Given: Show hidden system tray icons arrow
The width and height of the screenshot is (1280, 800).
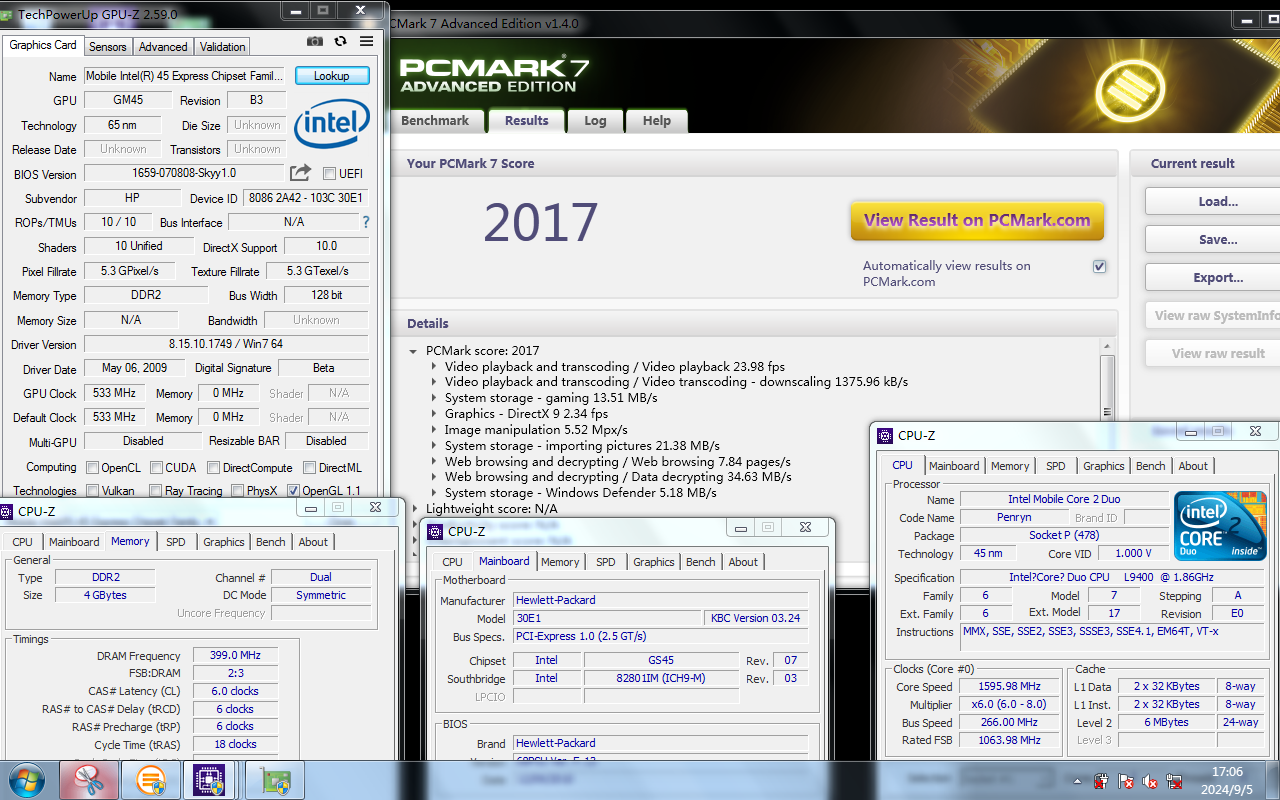Looking at the screenshot, I should tap(1078, 780).
